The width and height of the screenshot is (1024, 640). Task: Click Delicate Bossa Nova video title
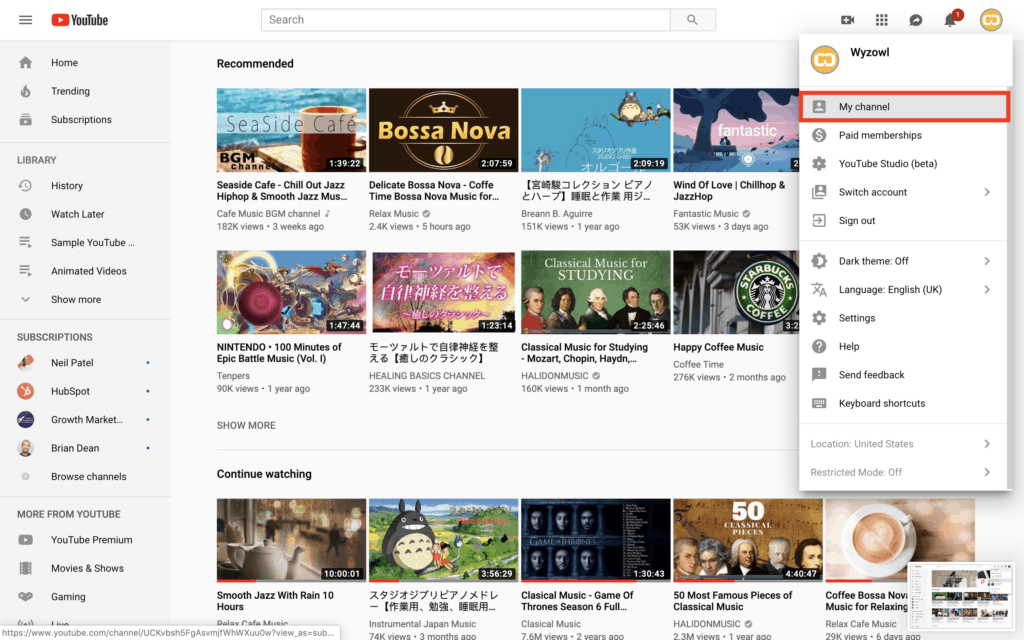click(434, 191)
